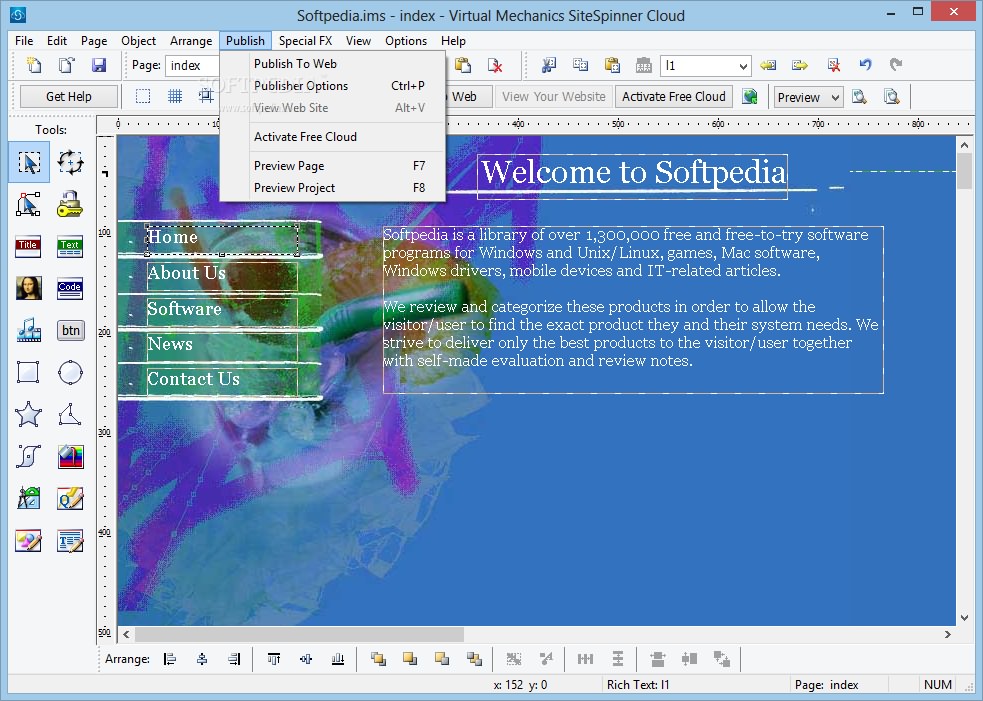This screenshot has width=983, height=701.
Task: Select the star shape tool
Action: [x=29, y=414]
